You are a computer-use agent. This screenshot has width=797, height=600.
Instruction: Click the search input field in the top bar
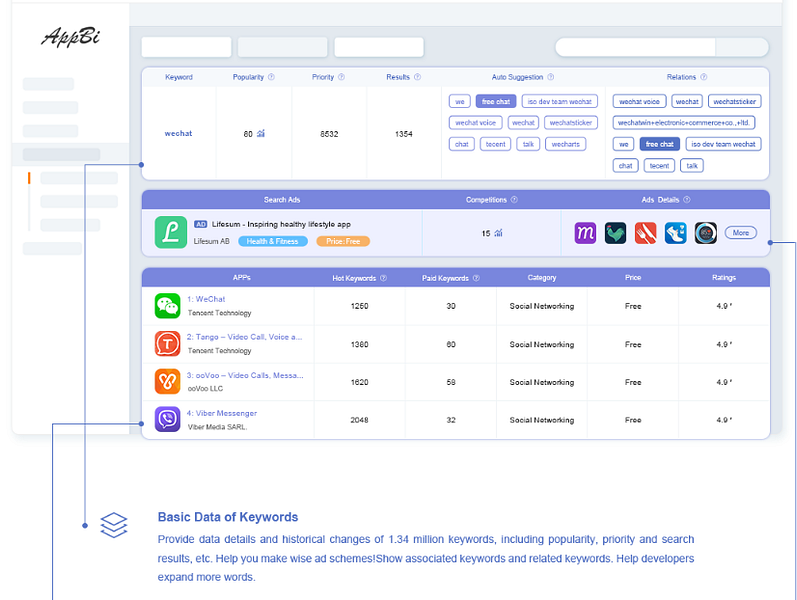coord(635,47)
